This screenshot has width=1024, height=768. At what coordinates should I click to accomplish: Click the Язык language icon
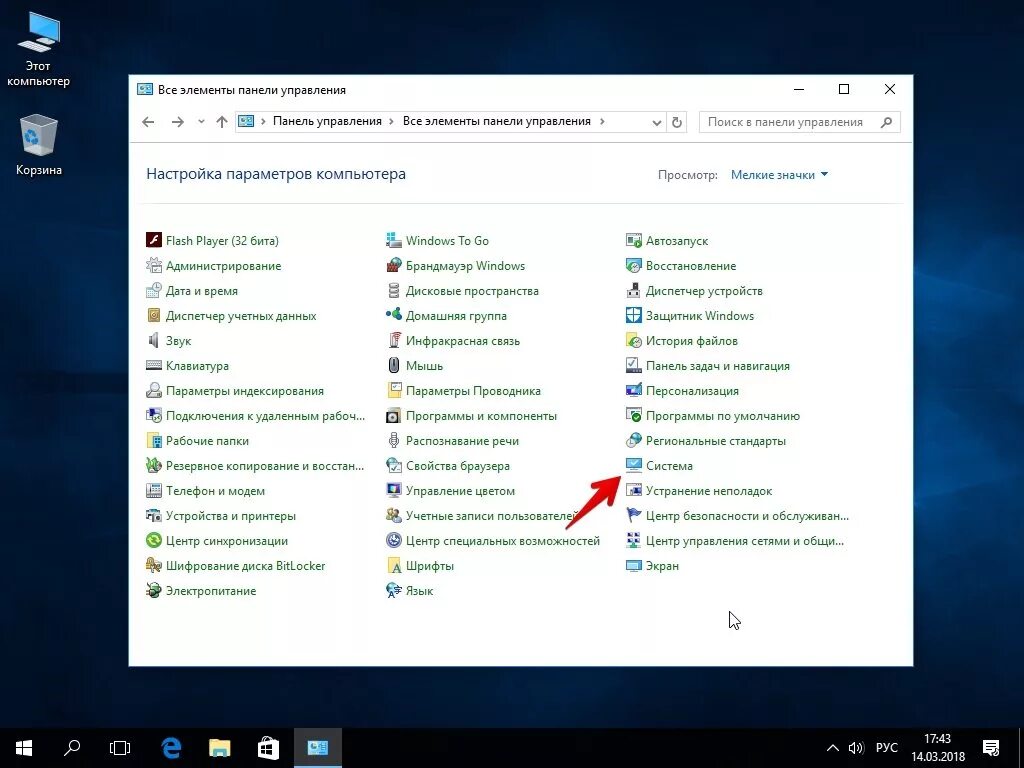394,590
